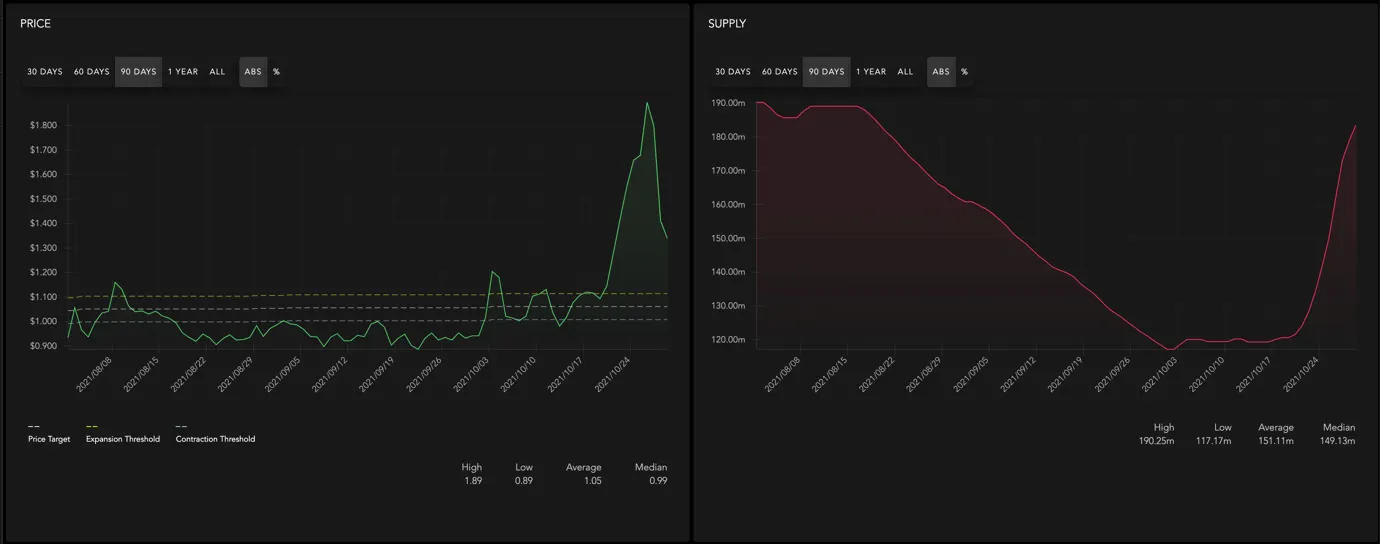The image size is (1380, 544).
Task: Select 60 DAYS range on Supply chart
Action: point(780,72)
